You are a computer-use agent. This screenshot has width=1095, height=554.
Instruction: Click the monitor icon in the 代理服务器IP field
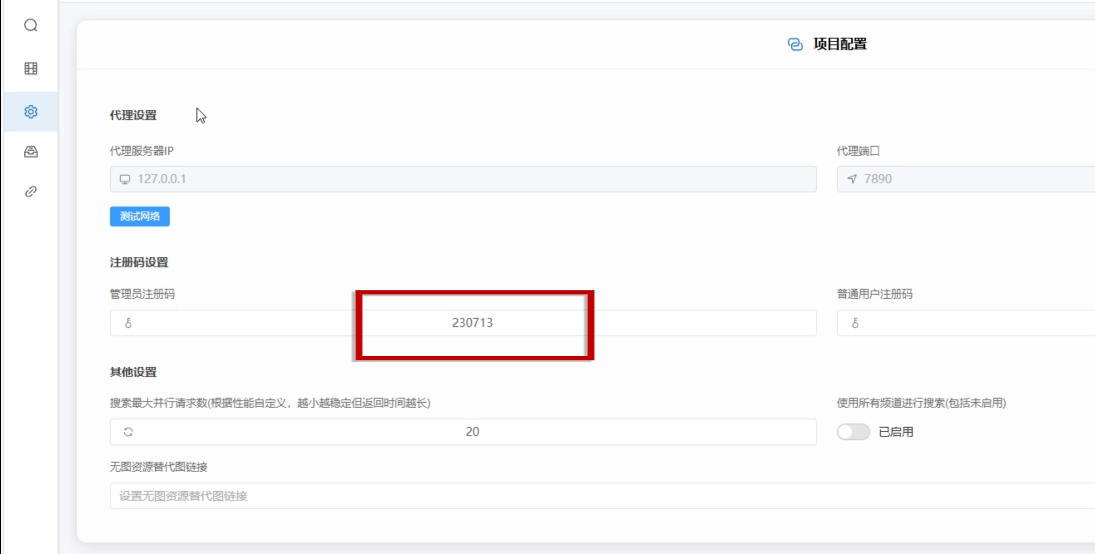[x=125, y=179]
